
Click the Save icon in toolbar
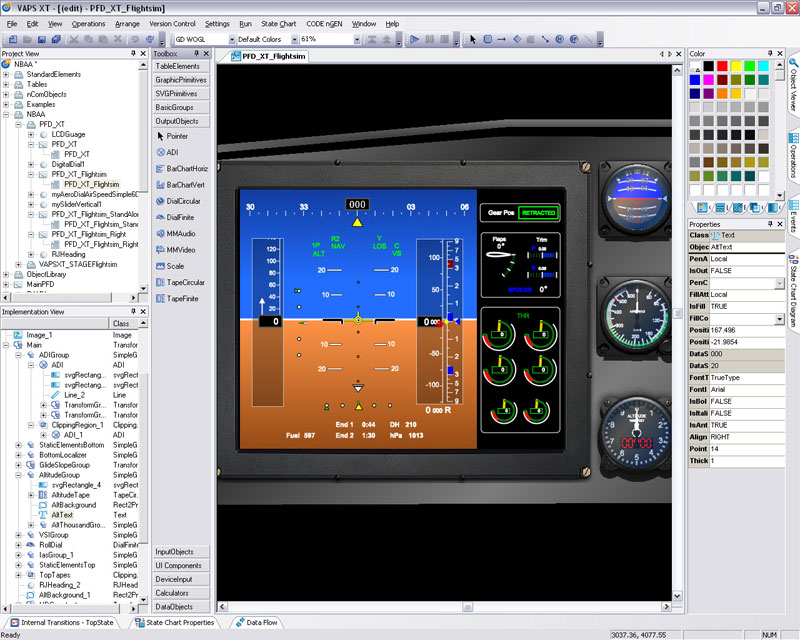coord(44,39)
